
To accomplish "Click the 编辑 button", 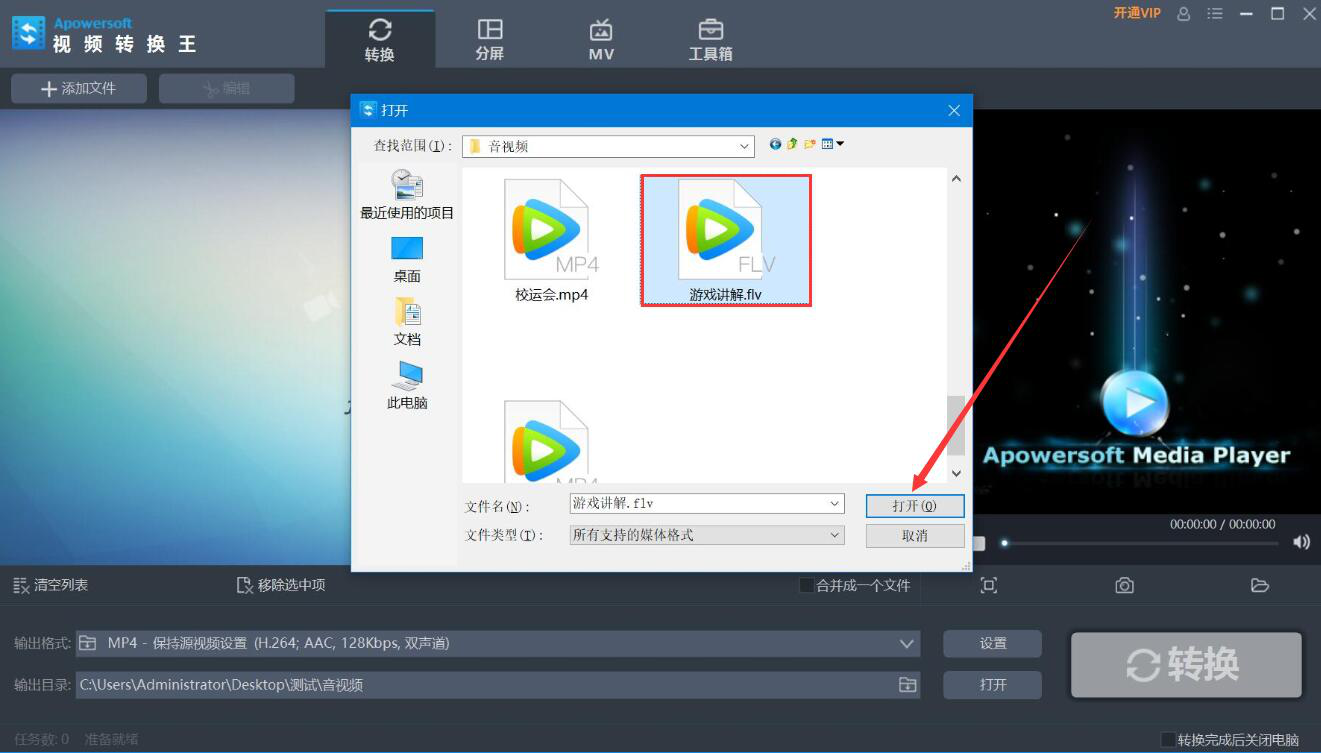I will click(227, 88).
